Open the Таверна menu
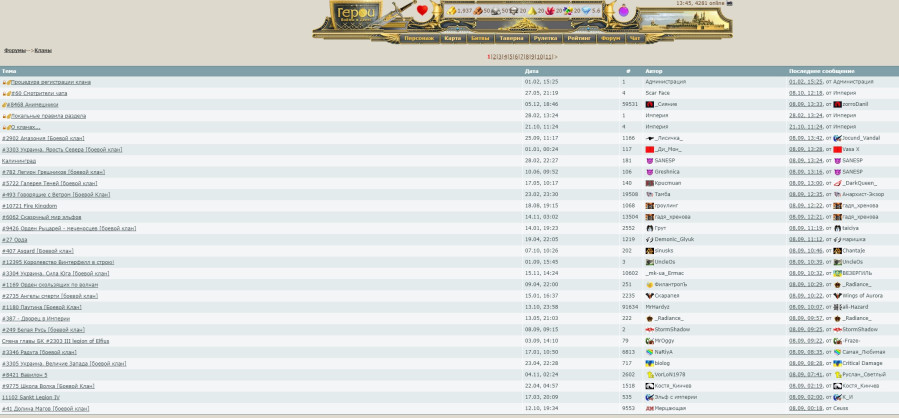Image resolution: width=899 pixels, height=418 pixels. coord(511,38)
